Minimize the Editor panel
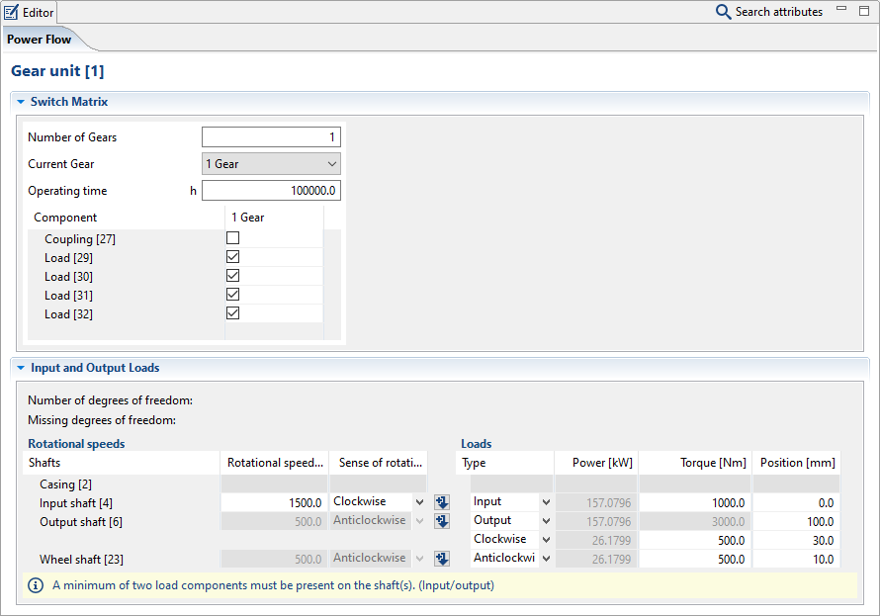 click(x=842, y=10)
